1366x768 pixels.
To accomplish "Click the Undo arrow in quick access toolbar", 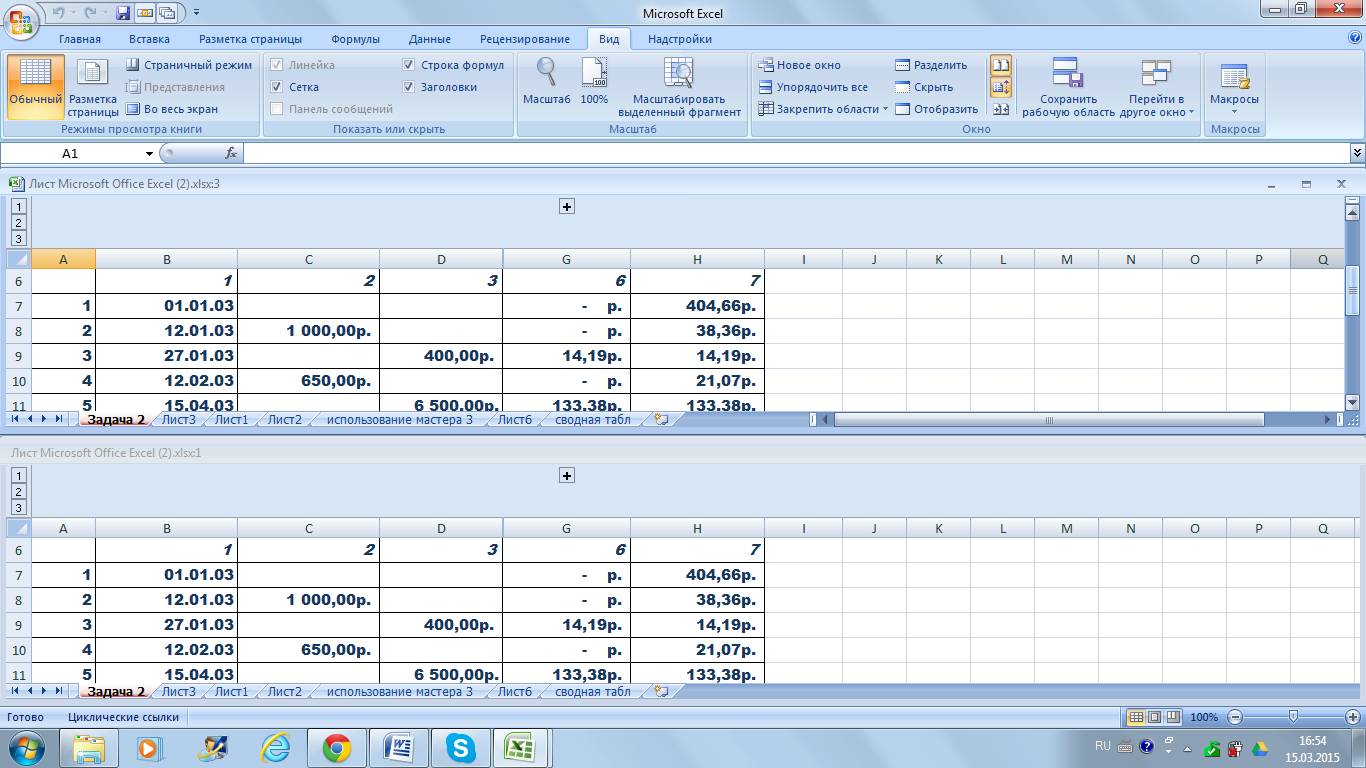I will coord(58,13).
